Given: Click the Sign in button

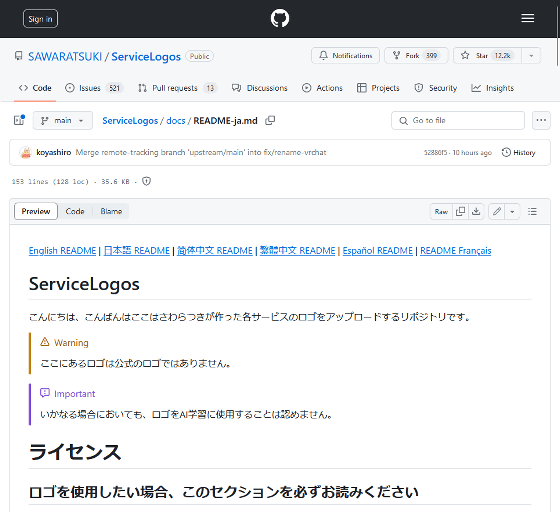Looking at the screenshot, I should 40,19.
